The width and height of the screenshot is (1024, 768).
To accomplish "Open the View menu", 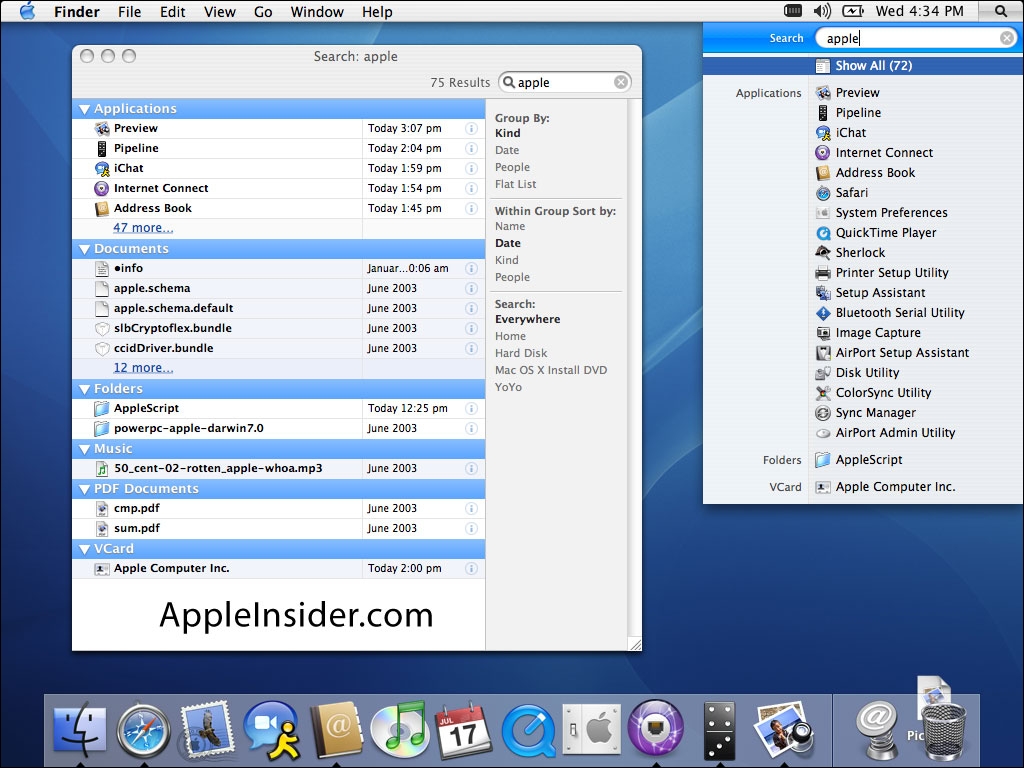I will 219,12.
